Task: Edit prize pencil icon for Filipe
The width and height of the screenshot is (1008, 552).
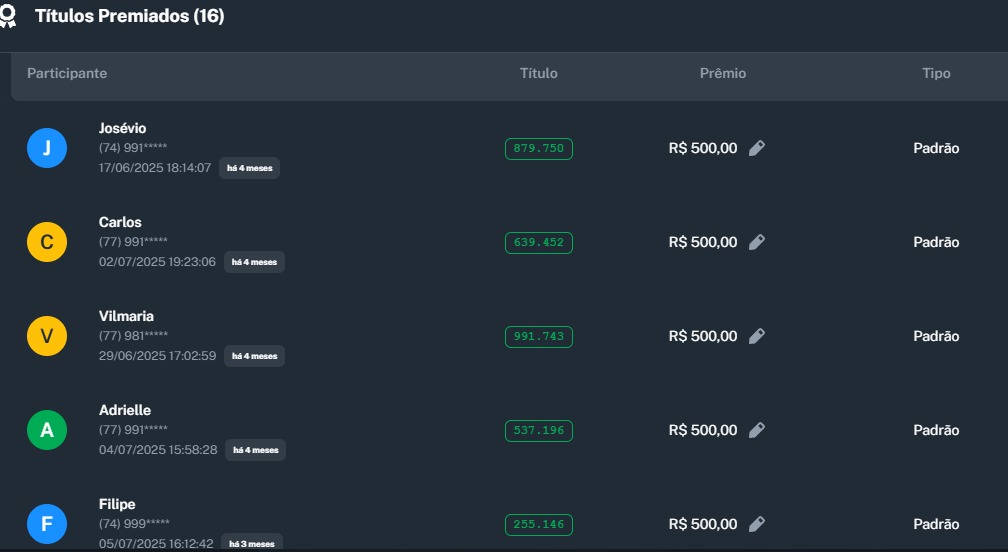Action: 757,524
